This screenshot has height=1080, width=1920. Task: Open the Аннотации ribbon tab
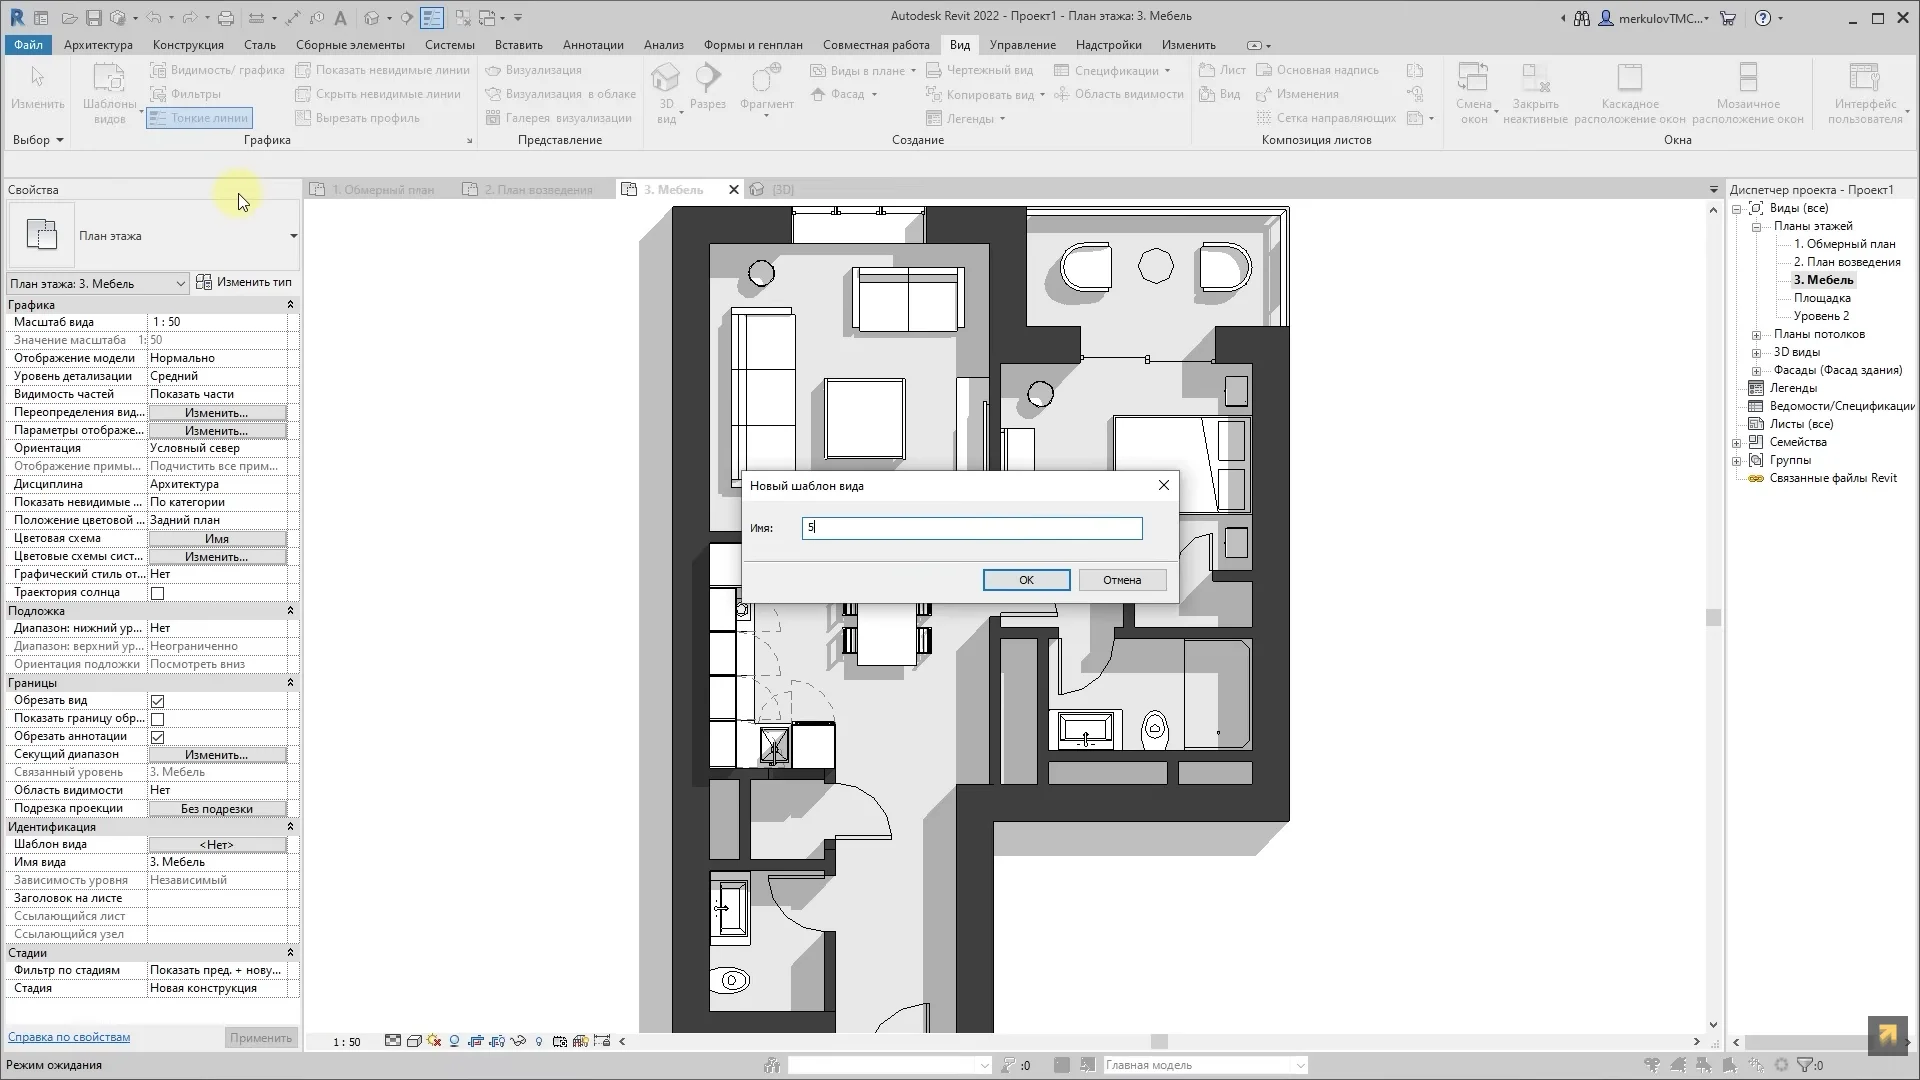(593, 45)
